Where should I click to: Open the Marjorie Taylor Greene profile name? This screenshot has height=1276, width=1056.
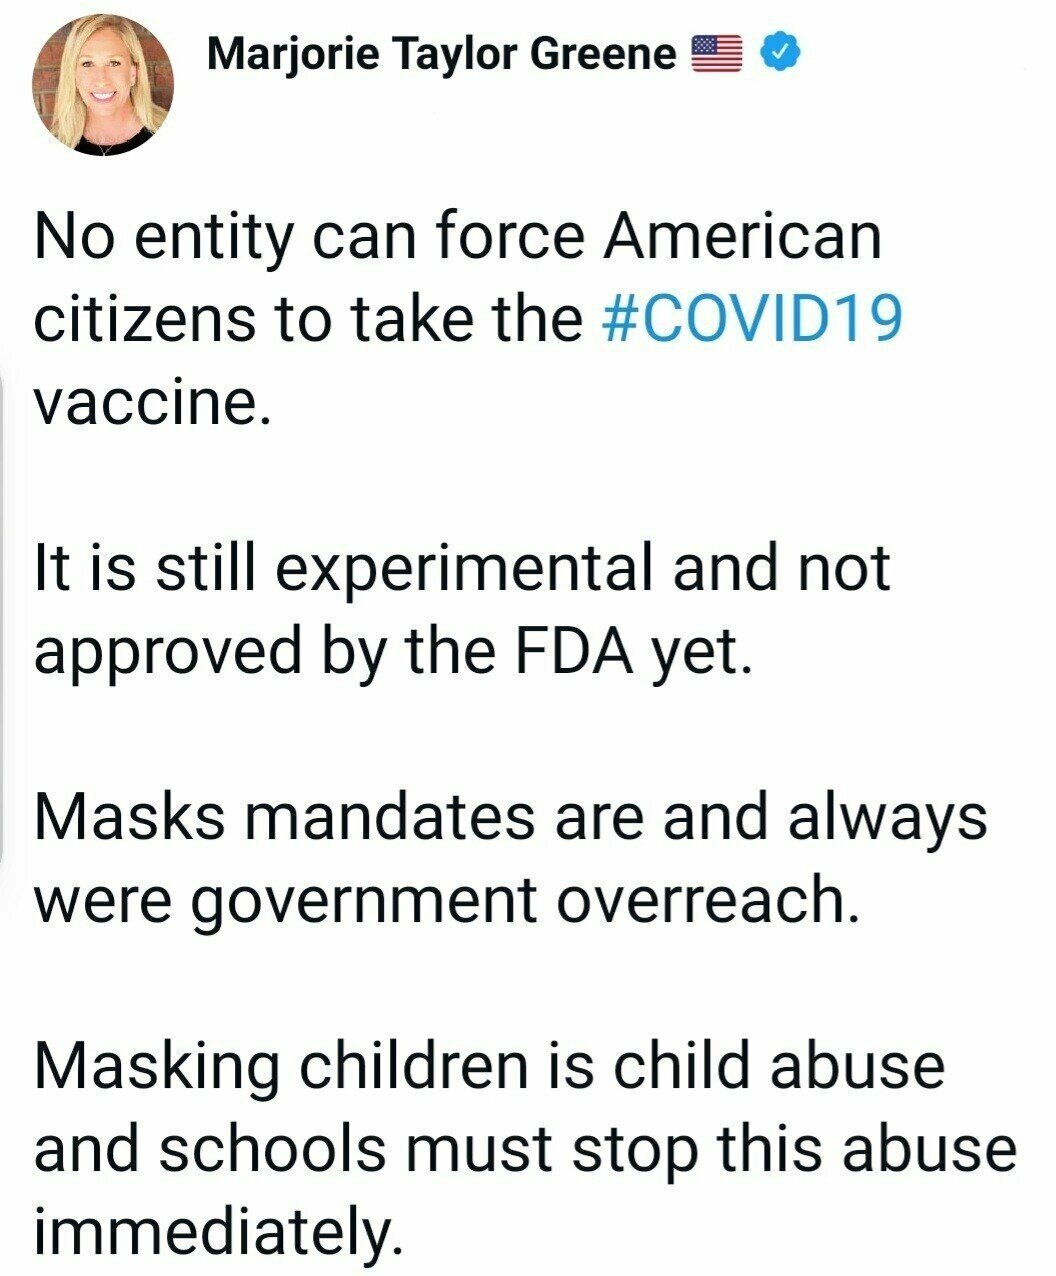(441, 53)
